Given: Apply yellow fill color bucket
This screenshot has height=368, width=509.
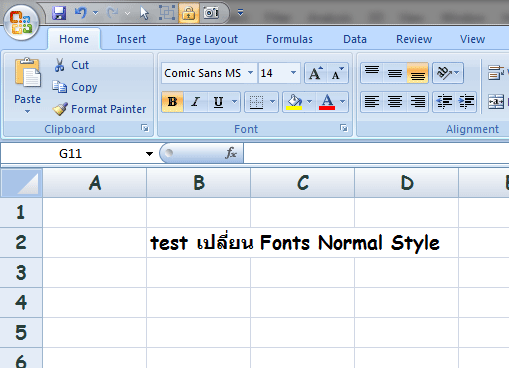Looking at the screenshot, I should (294, 102).
